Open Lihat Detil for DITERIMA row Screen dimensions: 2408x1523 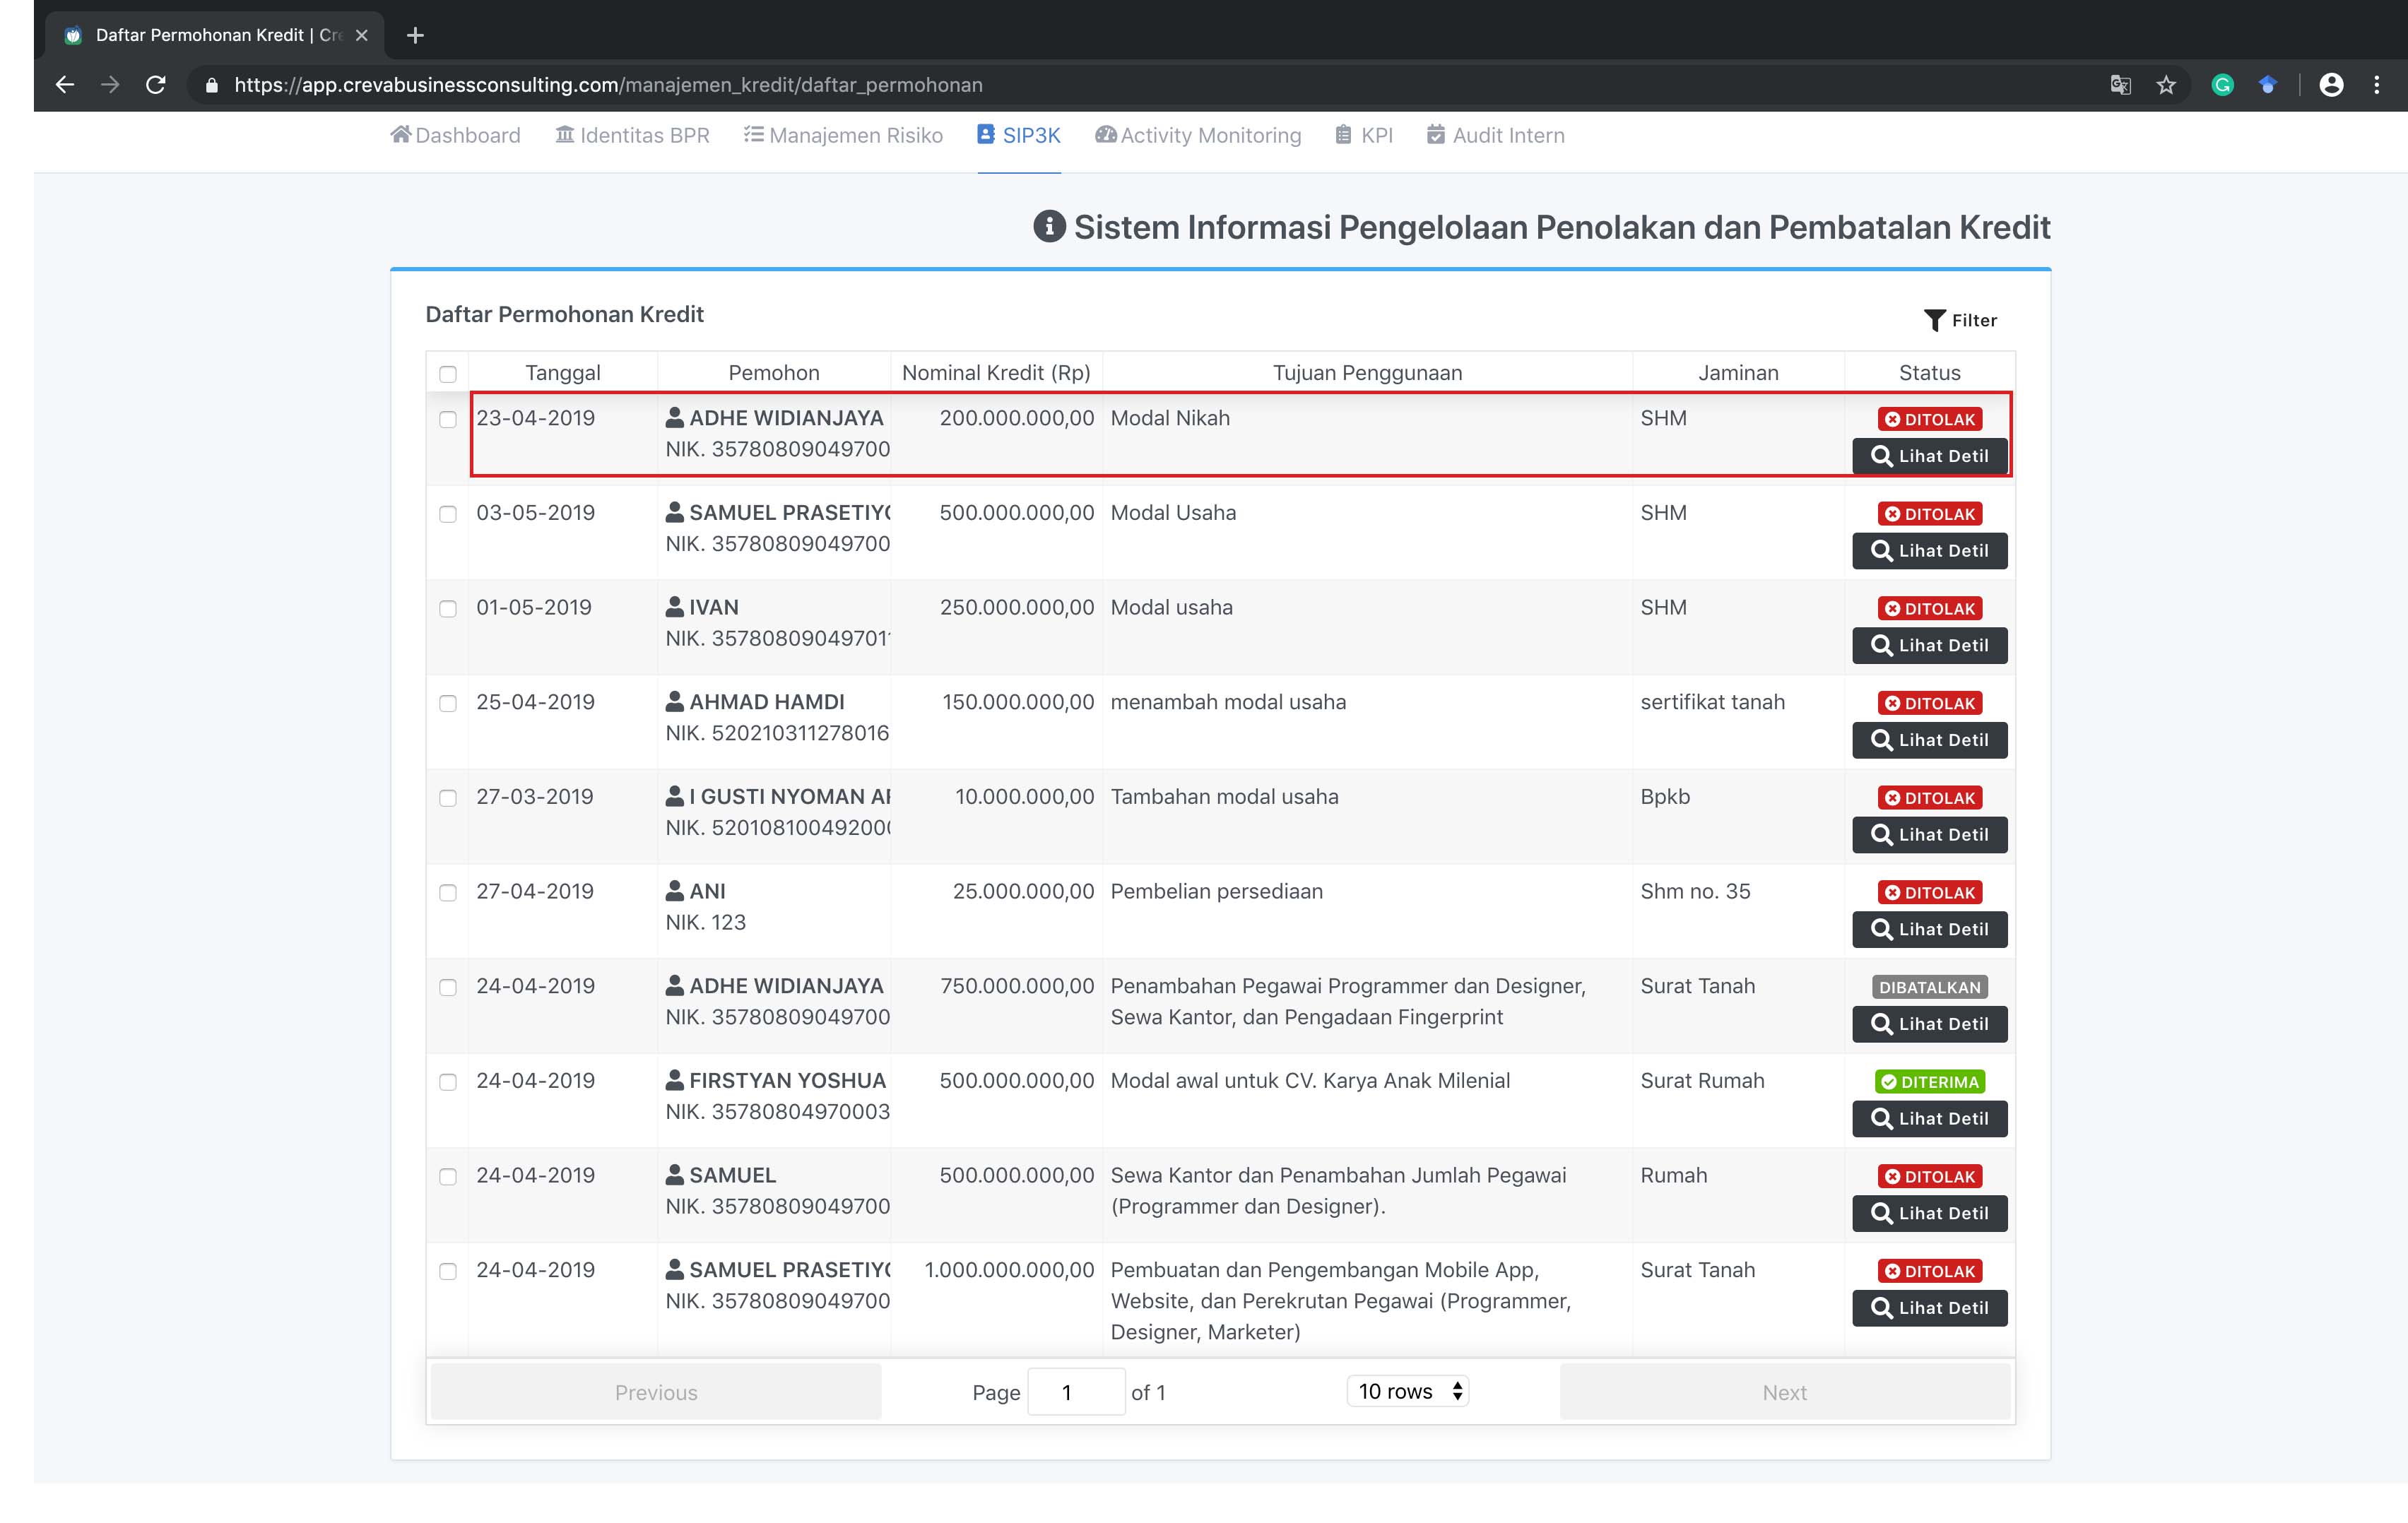1929,1119
